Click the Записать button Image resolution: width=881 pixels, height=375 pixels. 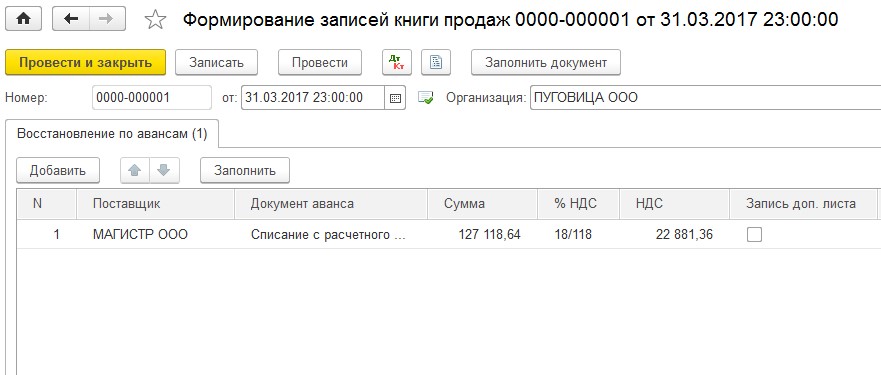pos(216,62)
